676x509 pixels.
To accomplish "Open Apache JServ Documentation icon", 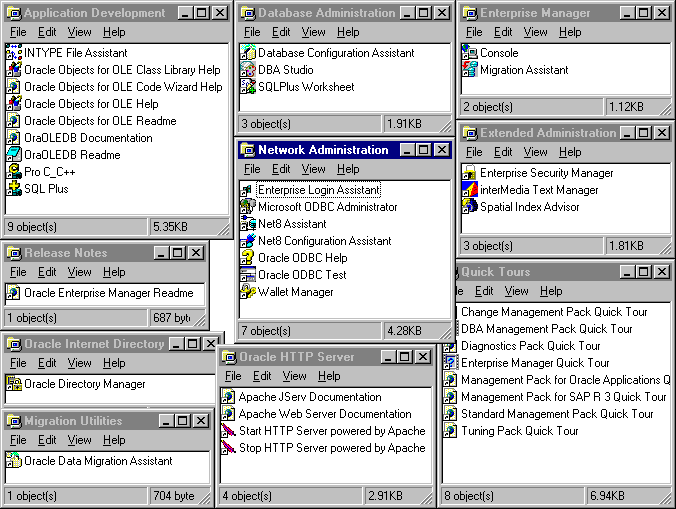I will click(x=228, y=397).
